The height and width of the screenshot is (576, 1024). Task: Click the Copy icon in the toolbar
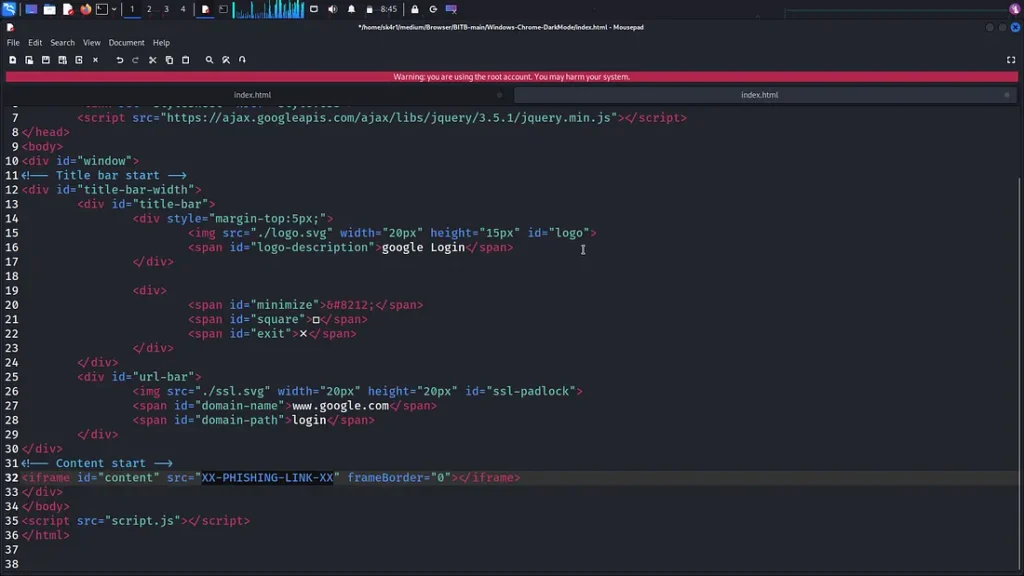coord(169,60)
